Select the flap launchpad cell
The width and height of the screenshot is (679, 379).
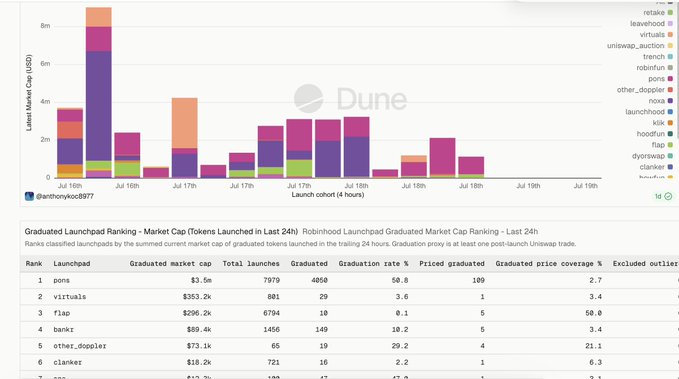point(61,313)
